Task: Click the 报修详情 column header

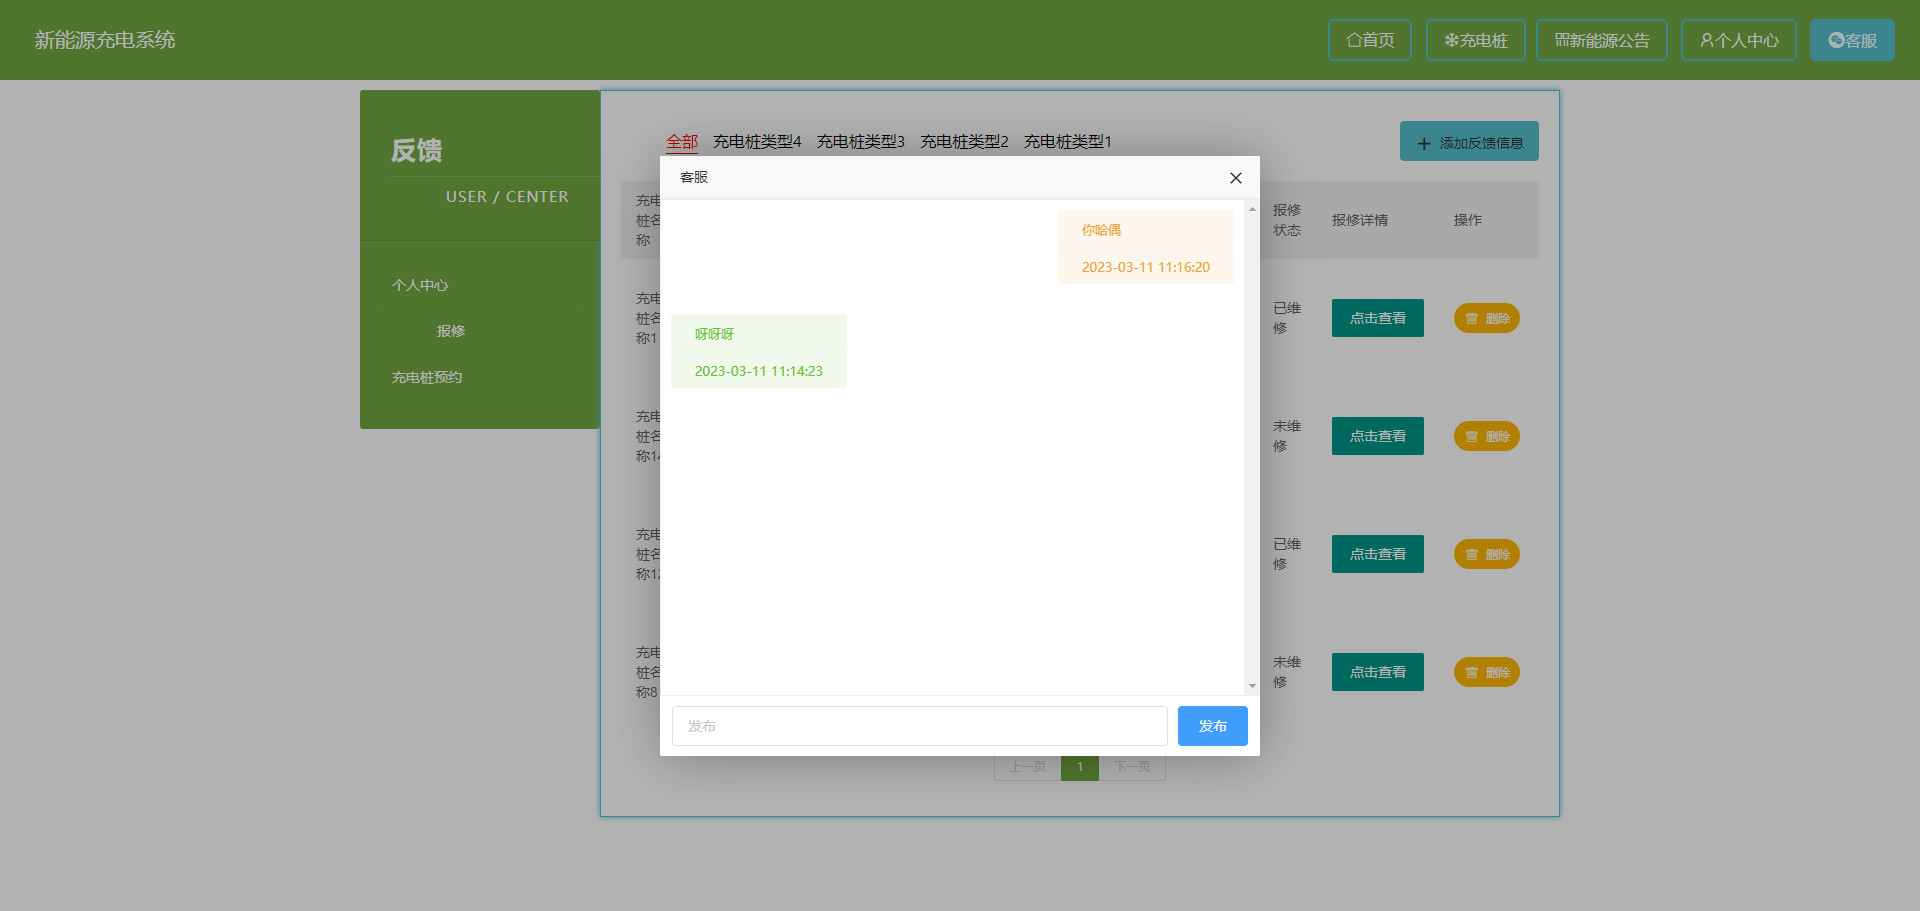Action: pos(1360,220)
